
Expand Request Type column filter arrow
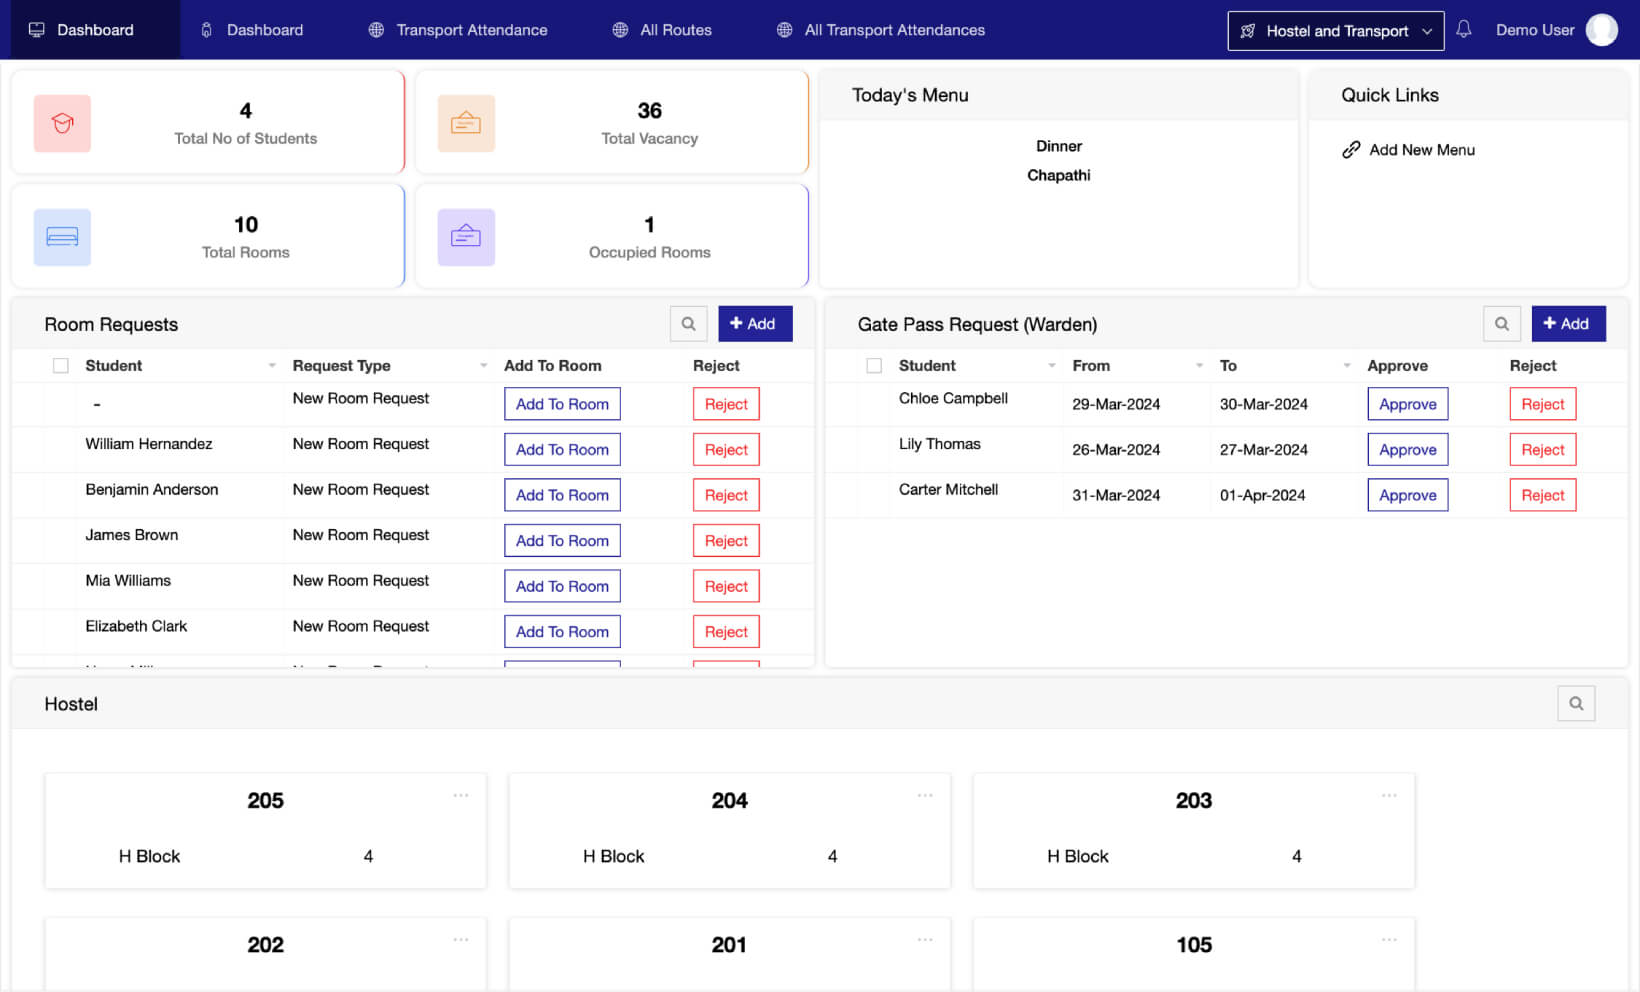[x=483, y=366]
